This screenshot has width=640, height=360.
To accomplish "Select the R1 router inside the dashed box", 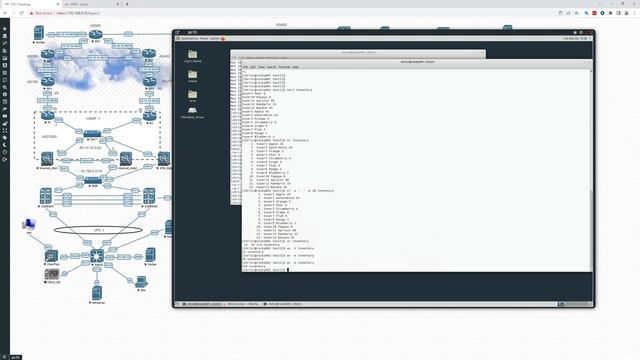I will click(48, 116).
